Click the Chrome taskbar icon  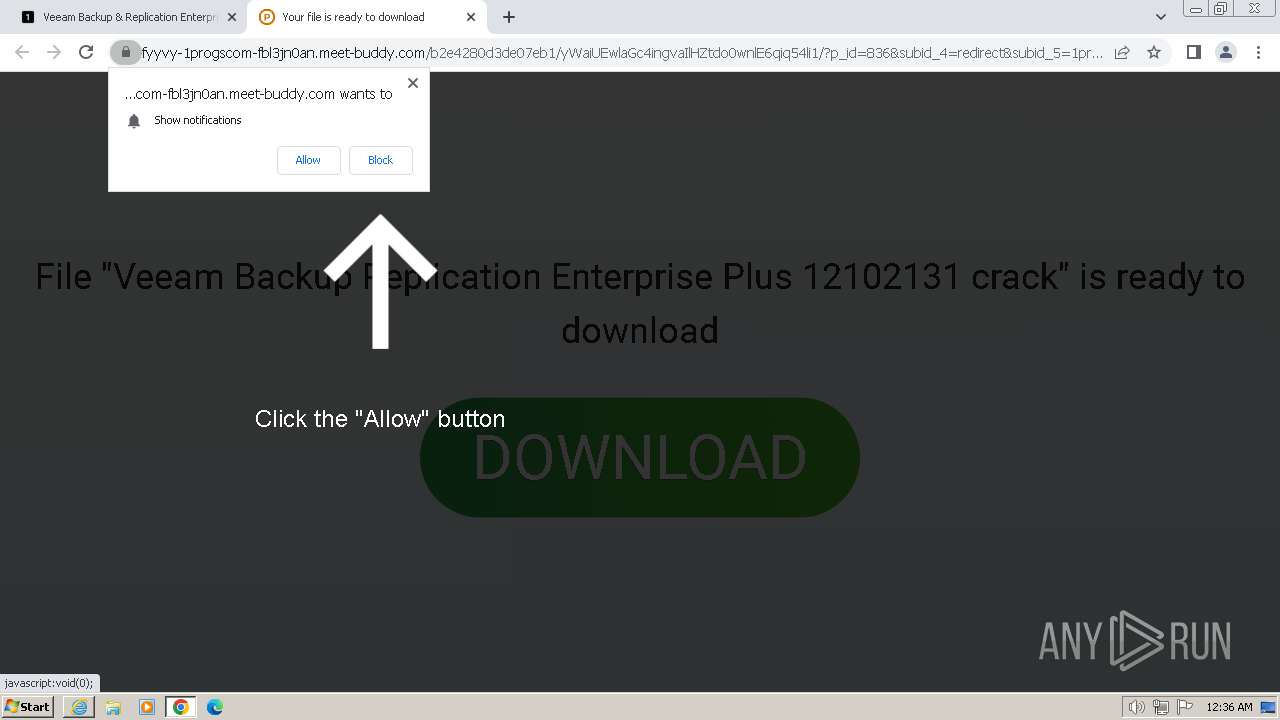tap(181, 707)
